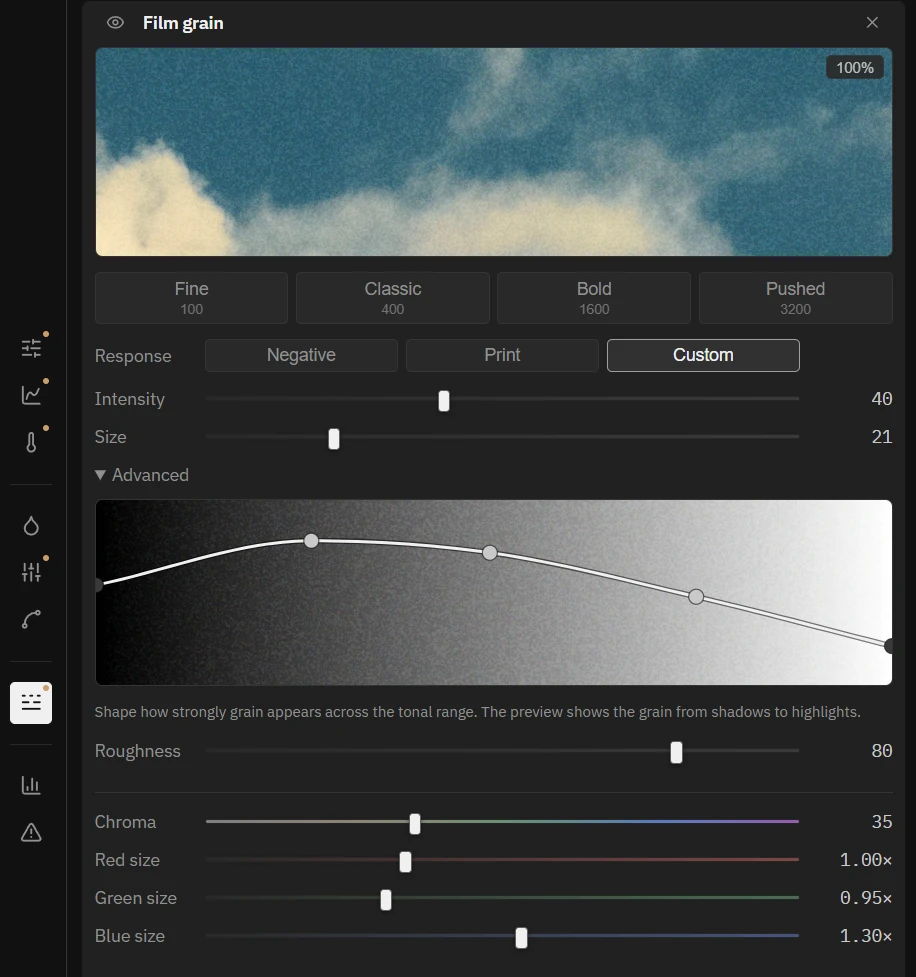Select the path curve tool icon
916x977 pixels.
[x=31, y=619]
